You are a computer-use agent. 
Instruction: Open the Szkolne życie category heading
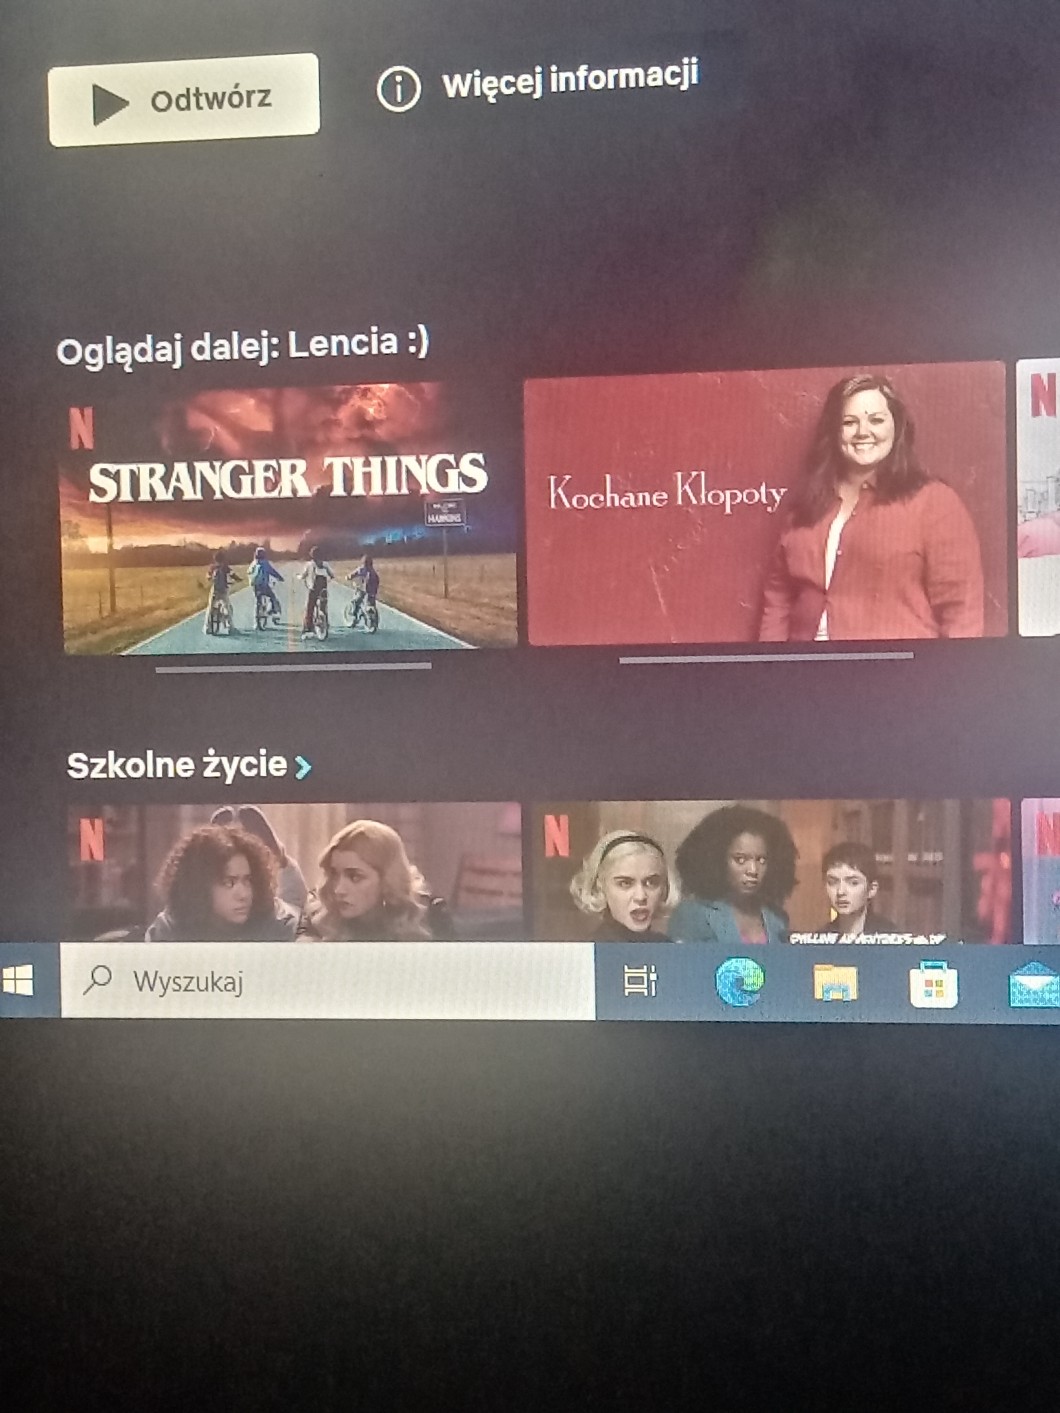pos(177,765)
